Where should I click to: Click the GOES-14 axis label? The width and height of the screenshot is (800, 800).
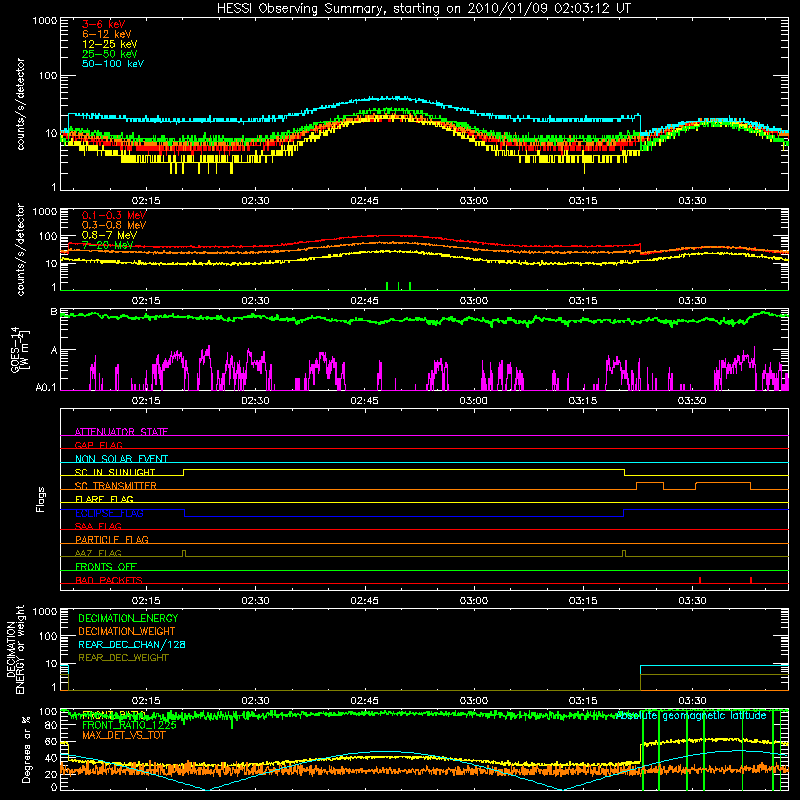19,349
